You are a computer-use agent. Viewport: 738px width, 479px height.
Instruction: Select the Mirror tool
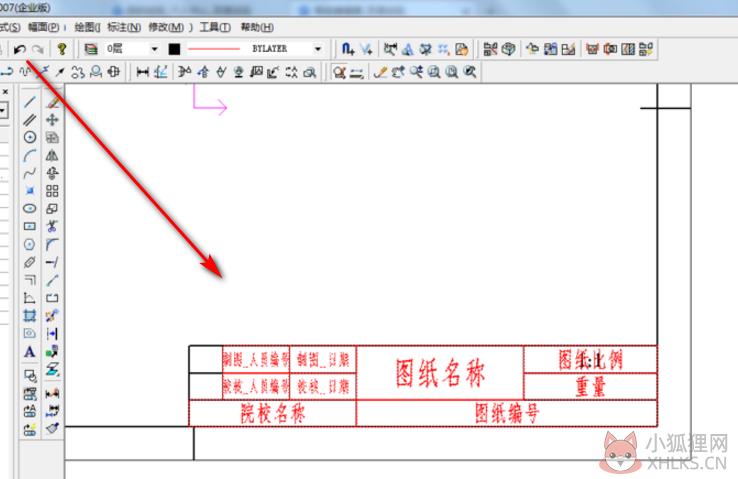coord(52,155)
